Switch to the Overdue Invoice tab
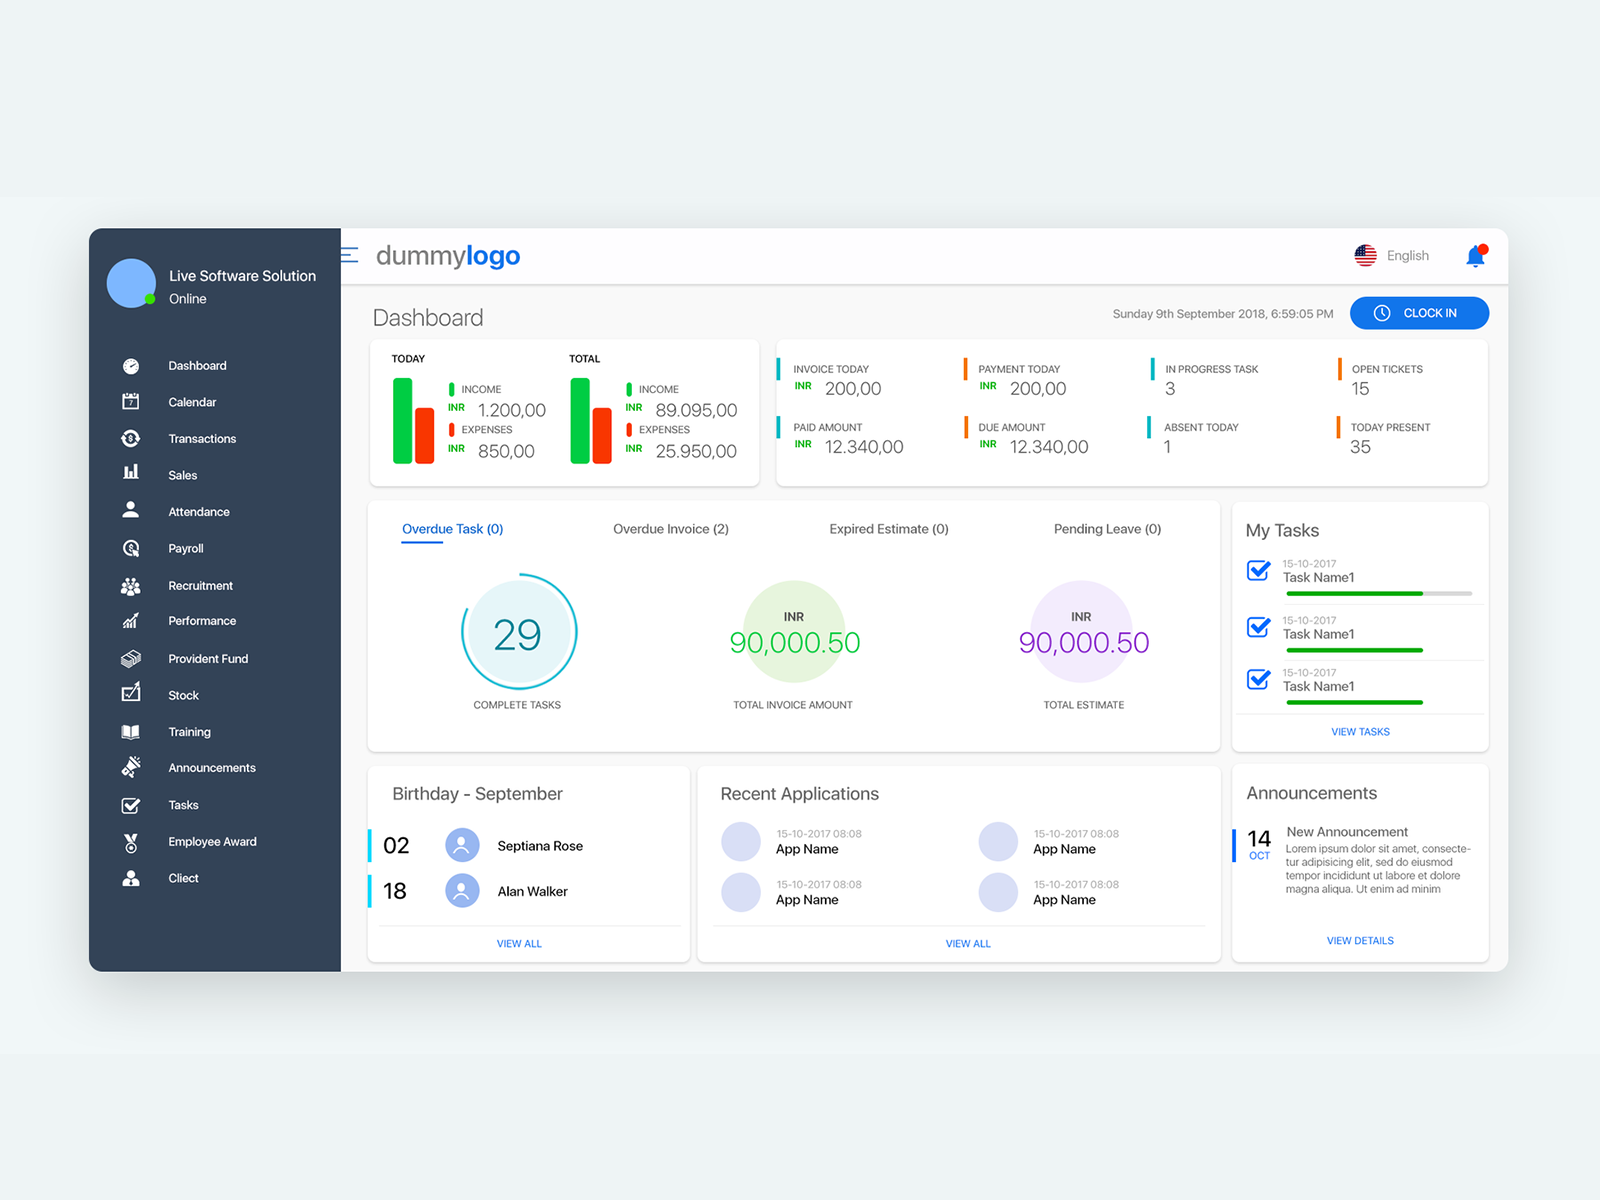The image size is (1600, 1200). click(x=670, y=529)
